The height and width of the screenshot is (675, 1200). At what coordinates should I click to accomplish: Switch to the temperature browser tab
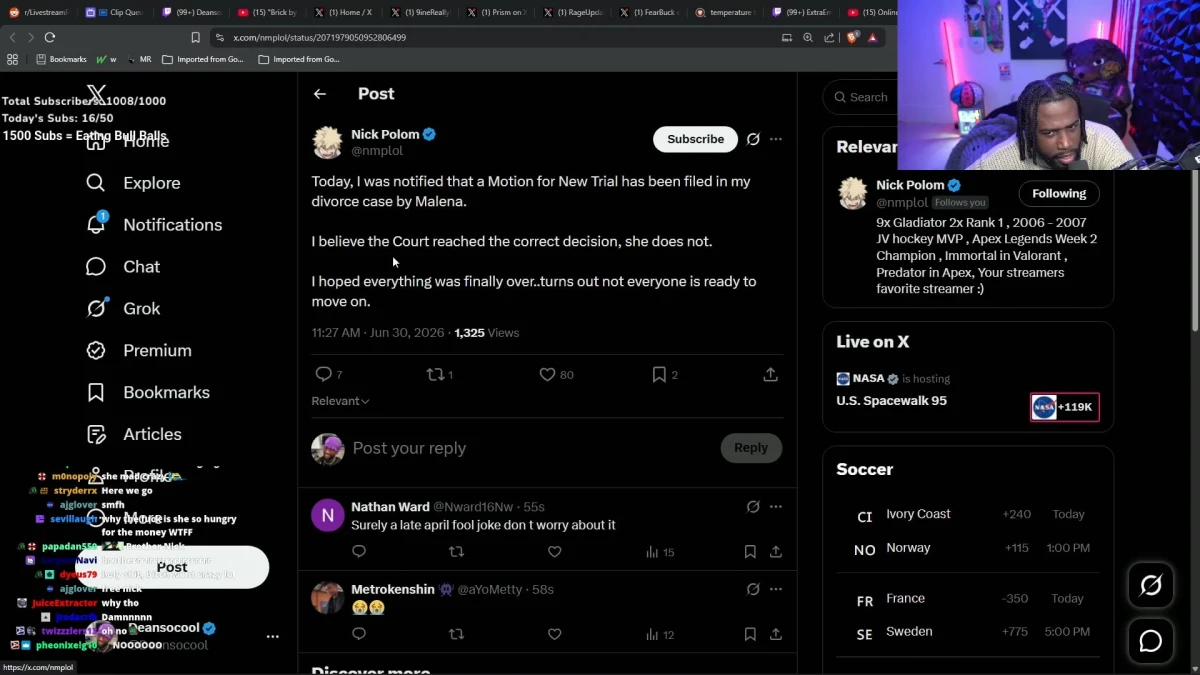point(724,12)
